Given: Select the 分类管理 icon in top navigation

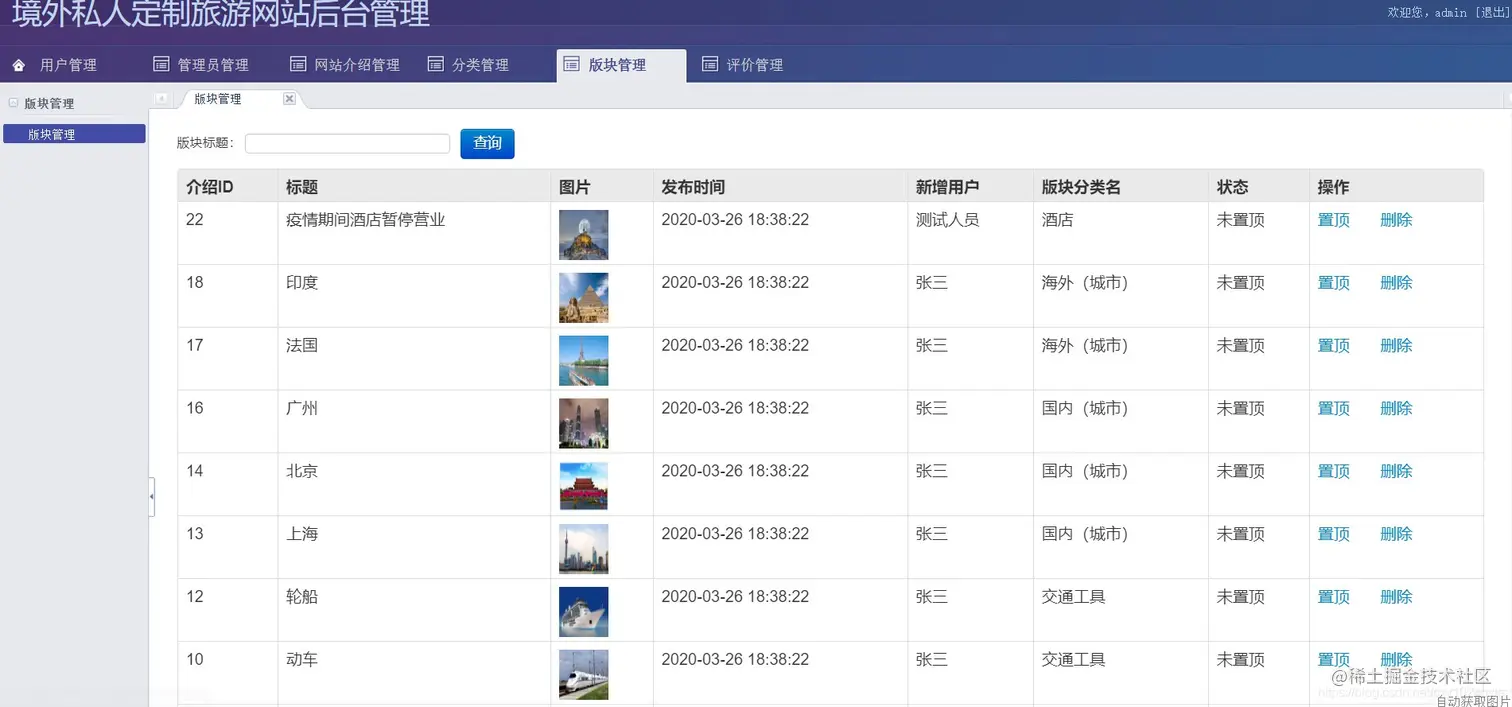Looking at the screenshot, I should (x=435, y=64).
